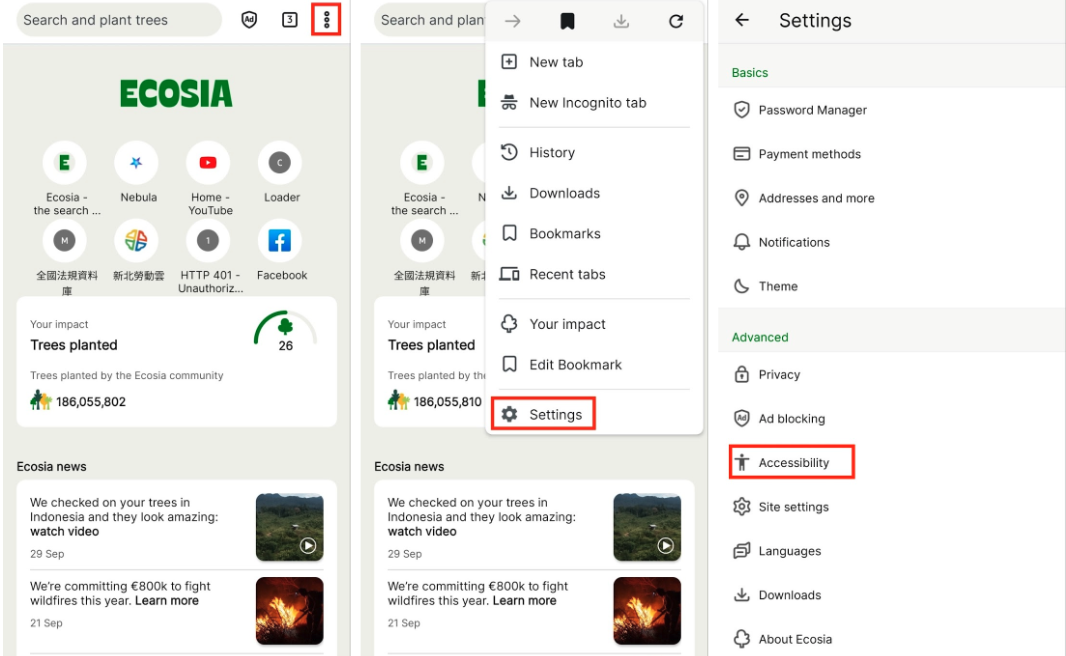The width and height of the screenshot is (1066, 656).
Task: Open Ad blocking in Settings
Action: pyautogui.click(x=892, y=419)
